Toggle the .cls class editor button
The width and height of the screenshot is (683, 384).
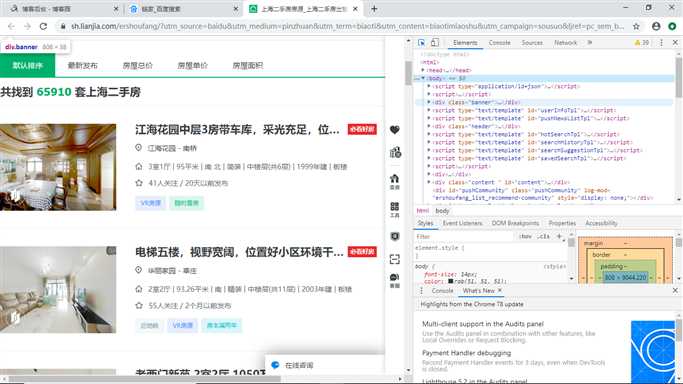pyautogui.click(x=543, y=236)
